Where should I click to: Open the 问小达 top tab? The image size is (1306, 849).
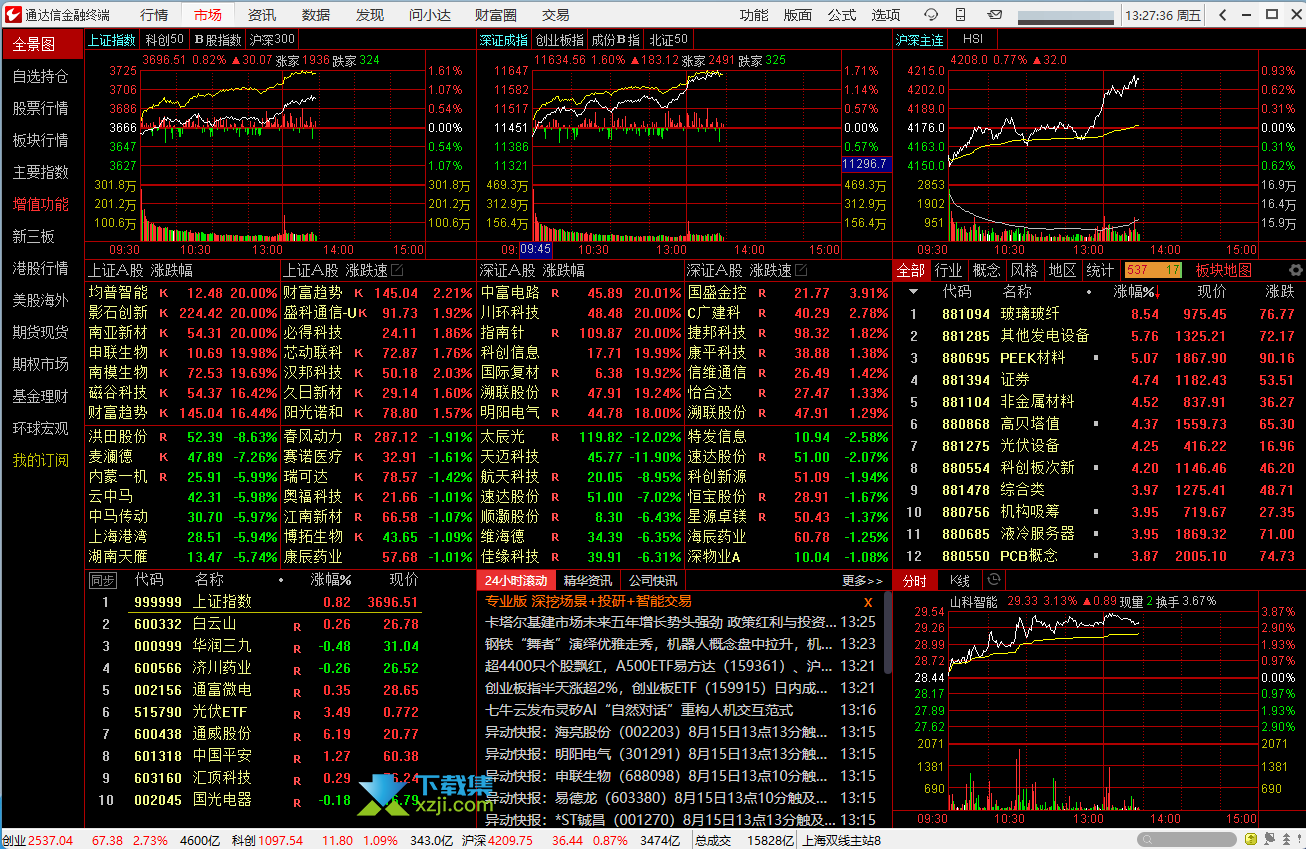coord(430,15)
